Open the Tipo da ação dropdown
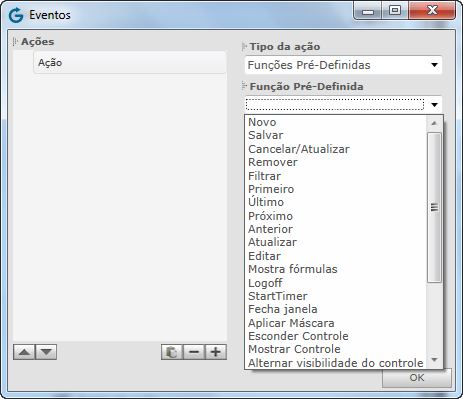The height and width of the screenshot is (399, 463). [x=343, y=65]
